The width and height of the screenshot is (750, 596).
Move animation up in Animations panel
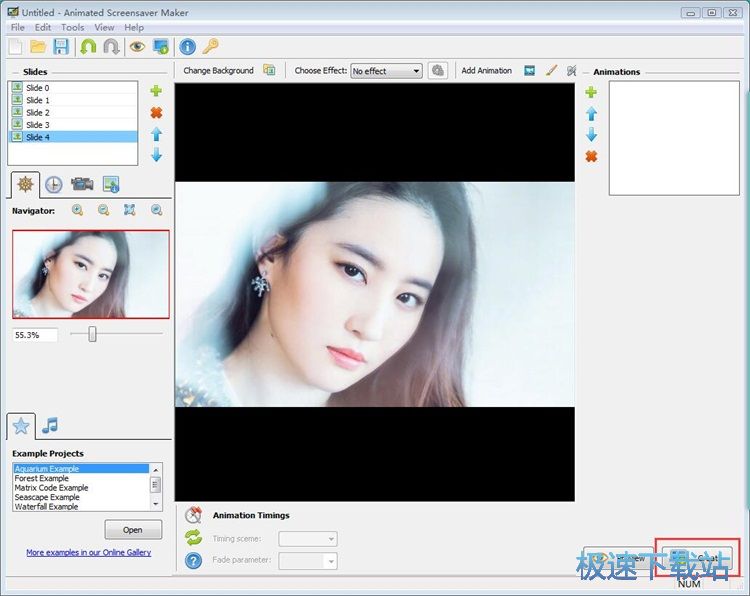coord(592,114)
